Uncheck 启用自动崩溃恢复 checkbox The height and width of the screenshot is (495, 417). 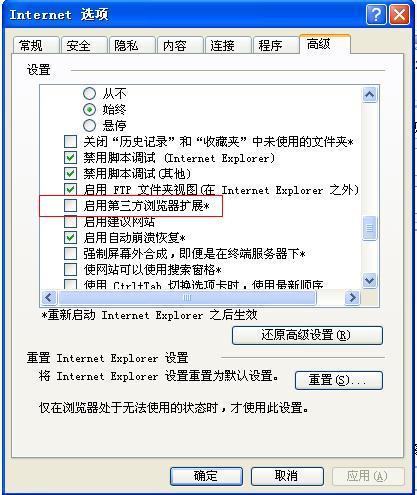70,238
